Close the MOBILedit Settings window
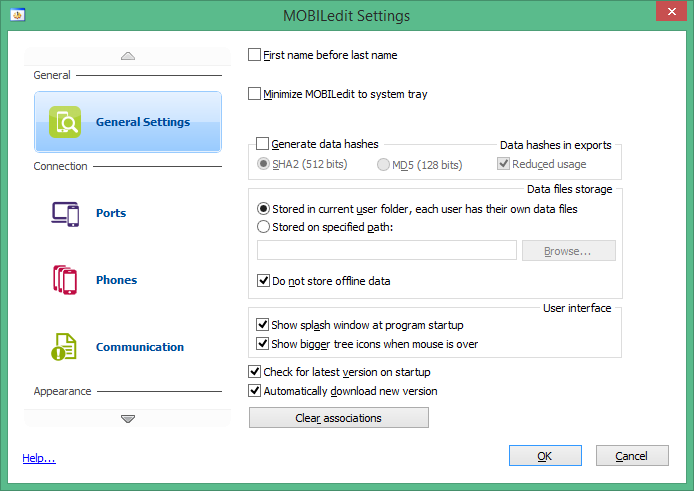 coord(671,12)
